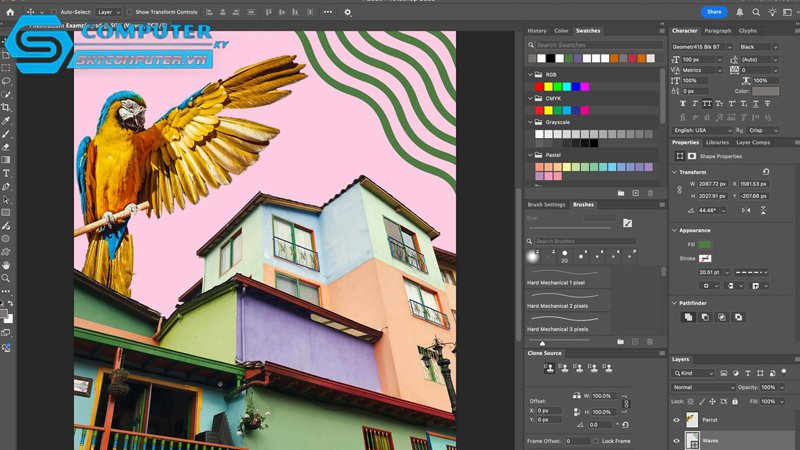Image resolution: width=800 pixels, height=450 pixels.
Task: Switch to the Brush Settings tab
Action: [546, 205]
